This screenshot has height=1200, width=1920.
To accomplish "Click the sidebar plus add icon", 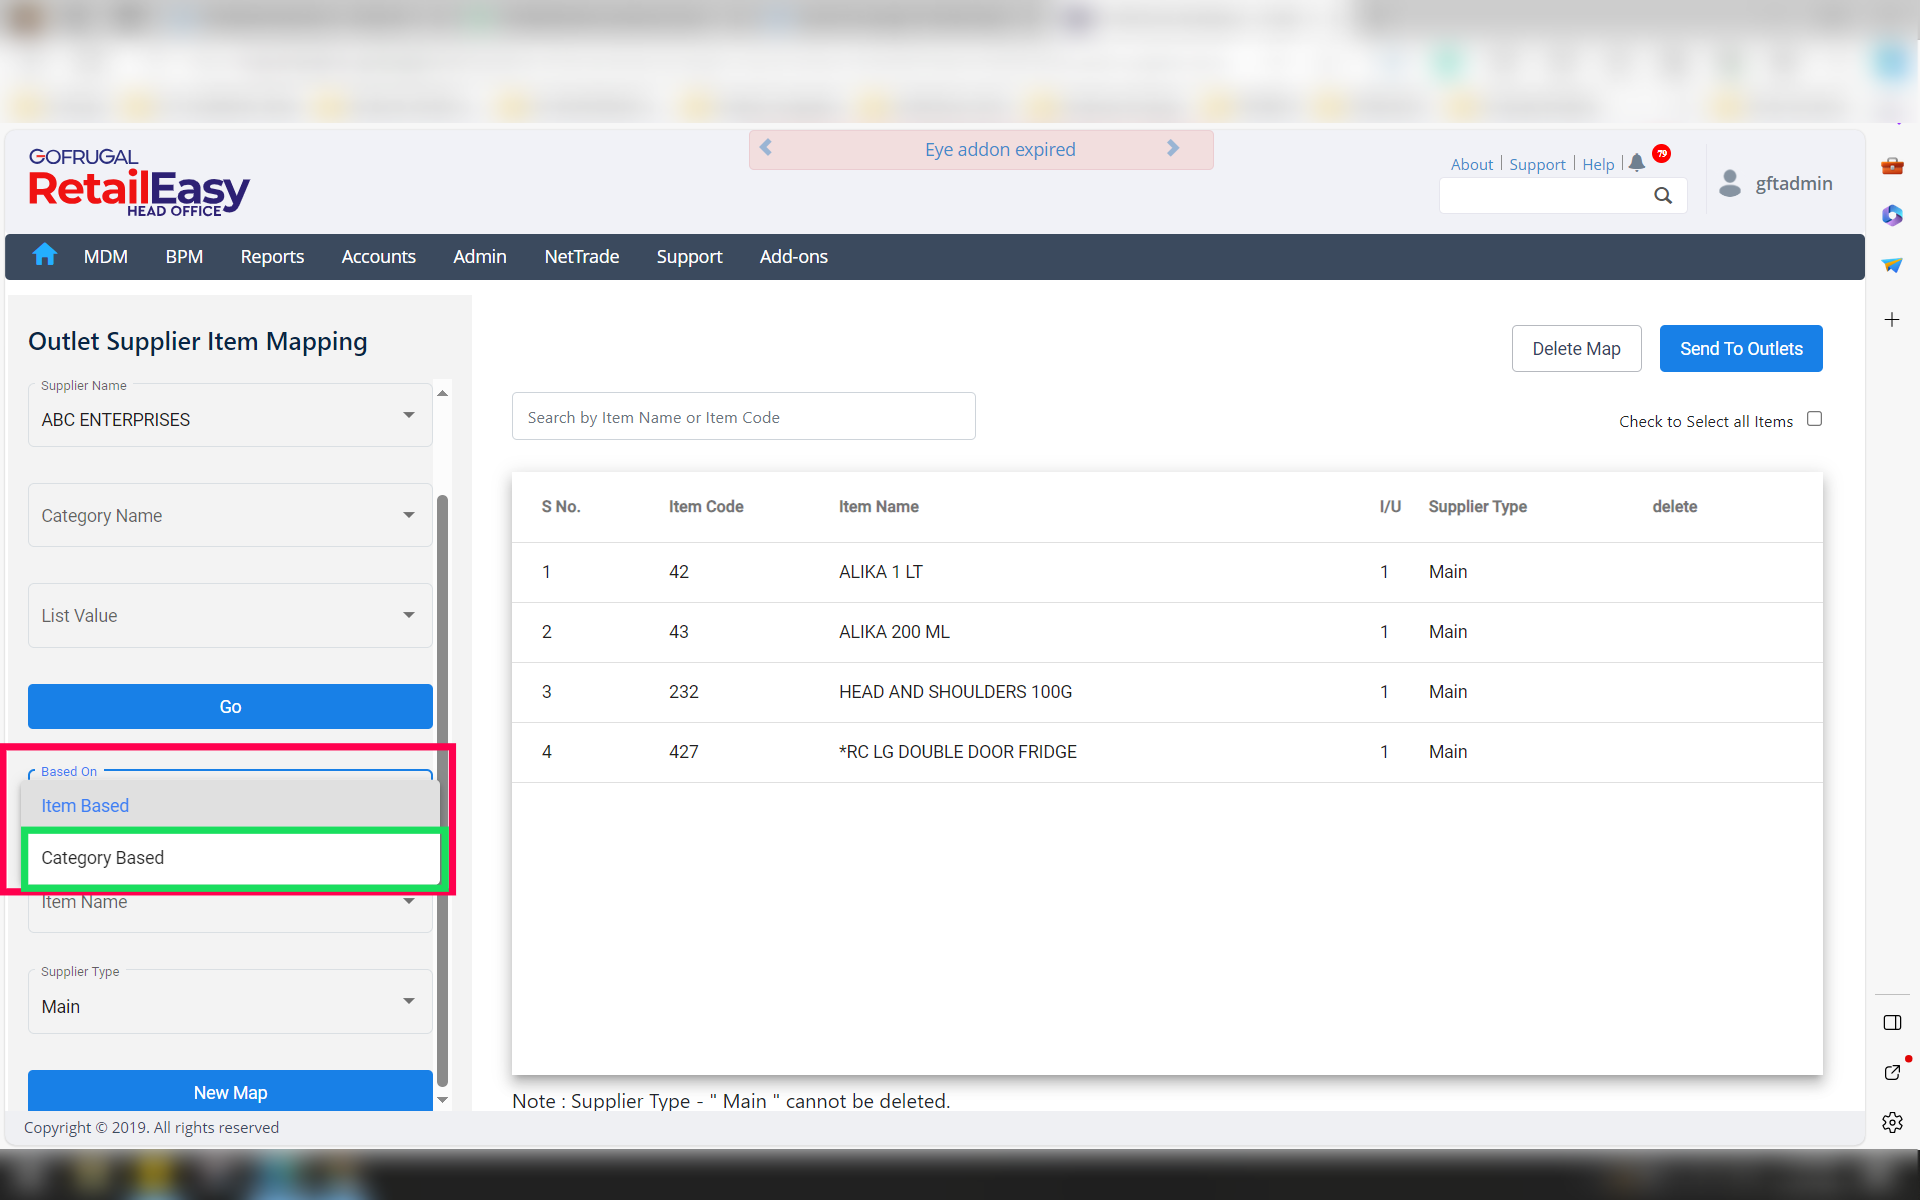I will [1892, 320].
